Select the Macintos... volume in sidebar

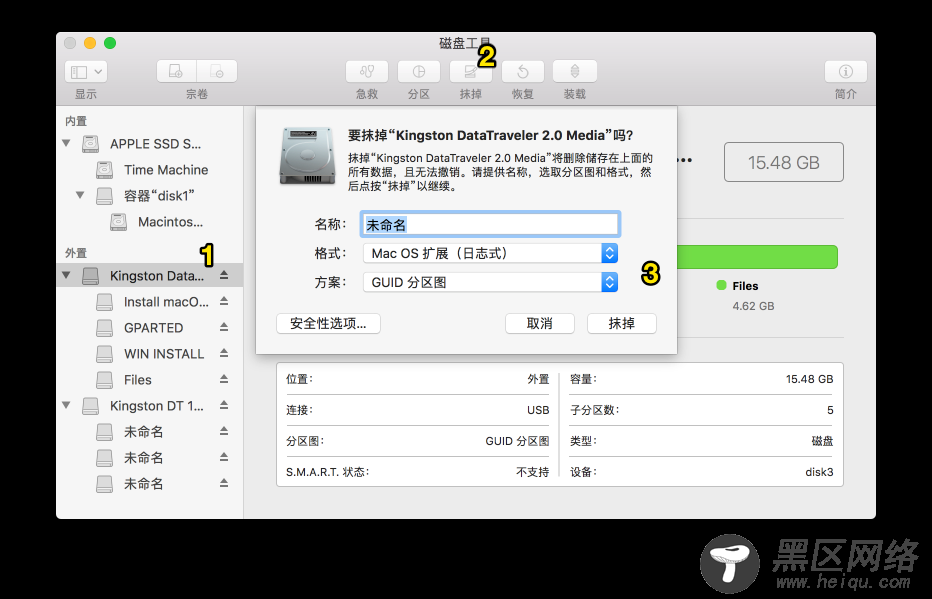[x=170, y=222]
